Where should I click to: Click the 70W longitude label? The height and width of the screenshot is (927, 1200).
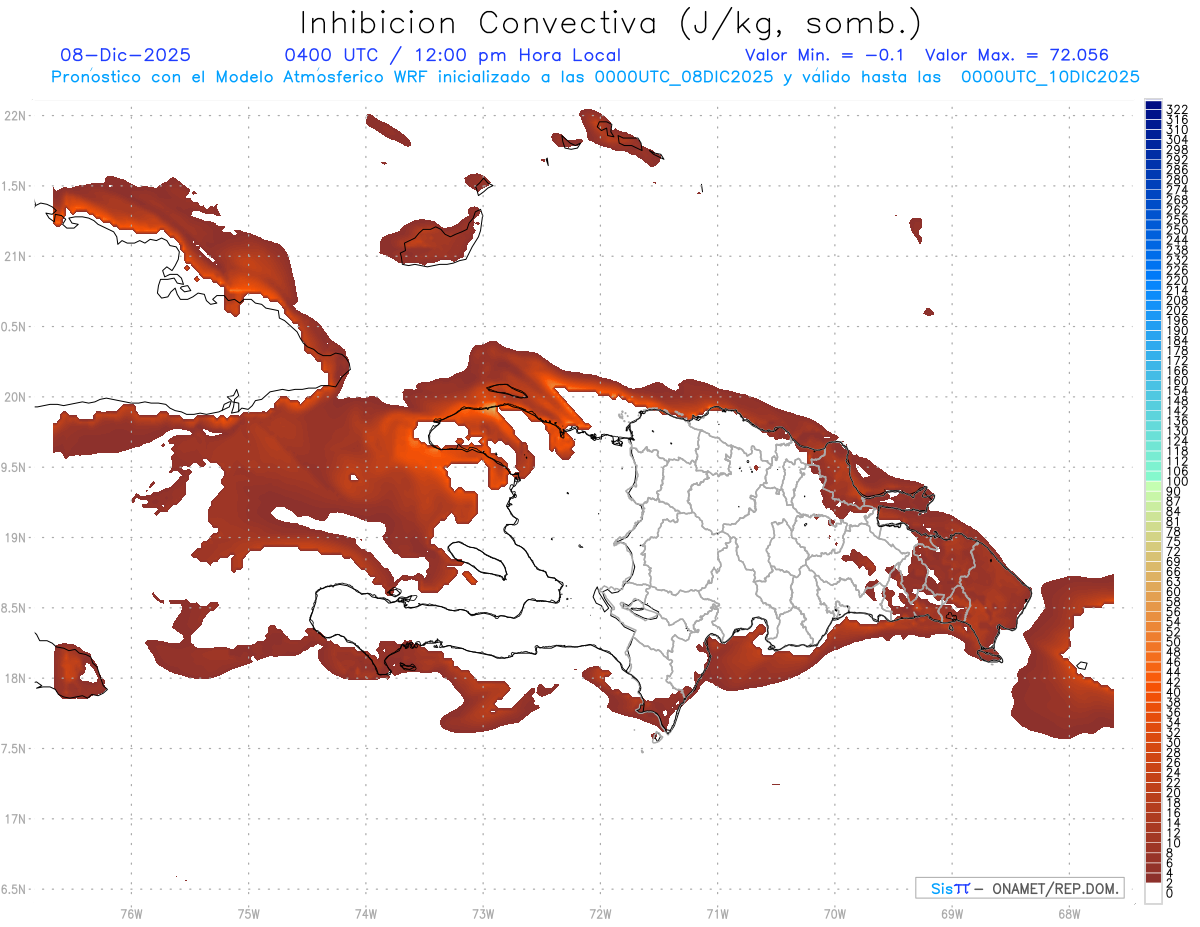point(834,913)
